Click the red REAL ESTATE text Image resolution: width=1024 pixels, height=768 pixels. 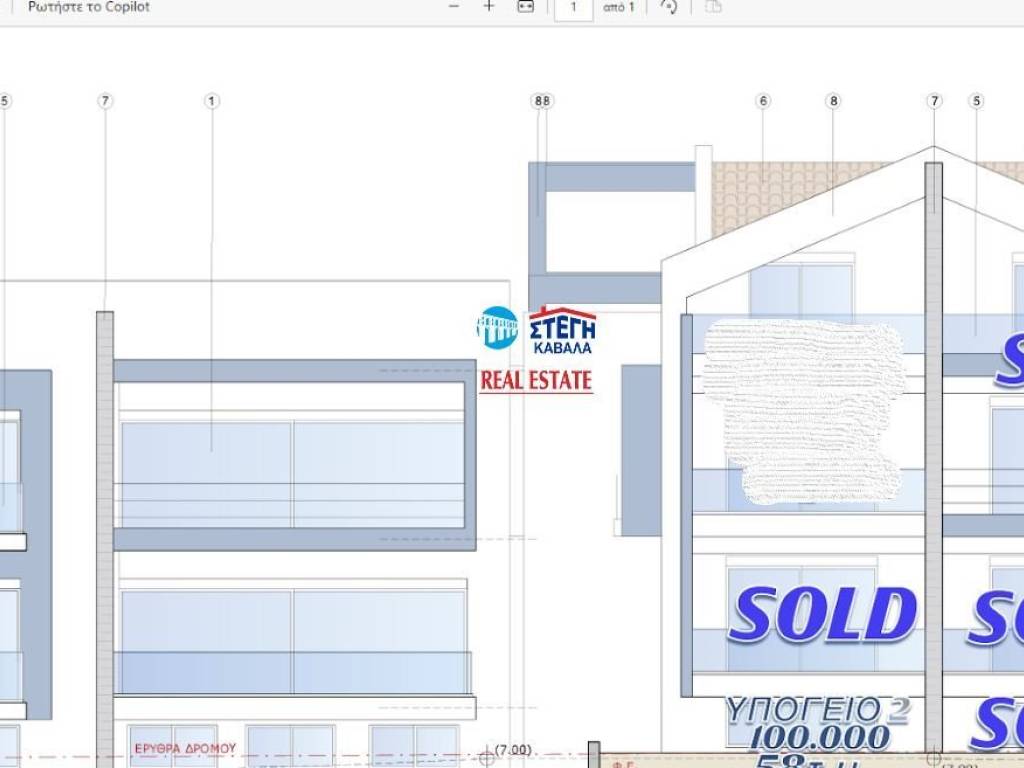pos(536,381)
